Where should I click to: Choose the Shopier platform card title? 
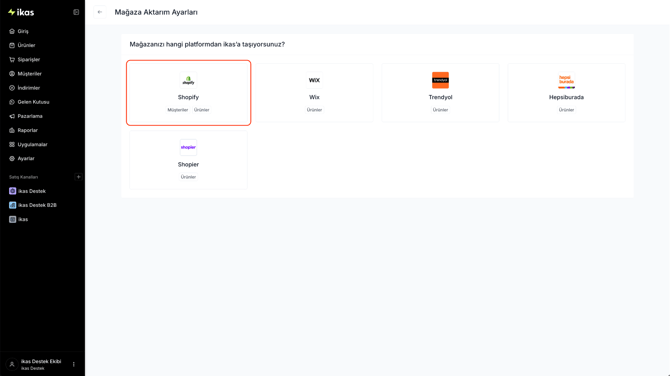(x=188, y=164)
